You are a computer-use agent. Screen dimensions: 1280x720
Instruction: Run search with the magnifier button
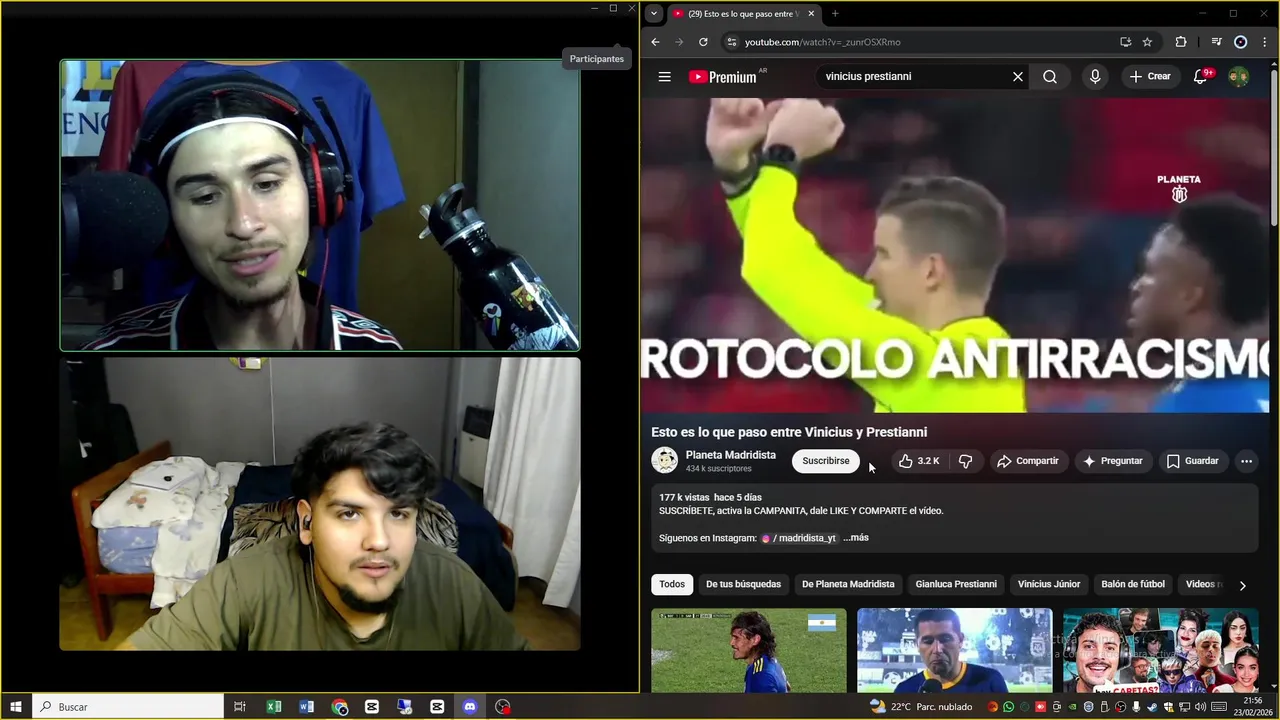(x=1050, y=76)
